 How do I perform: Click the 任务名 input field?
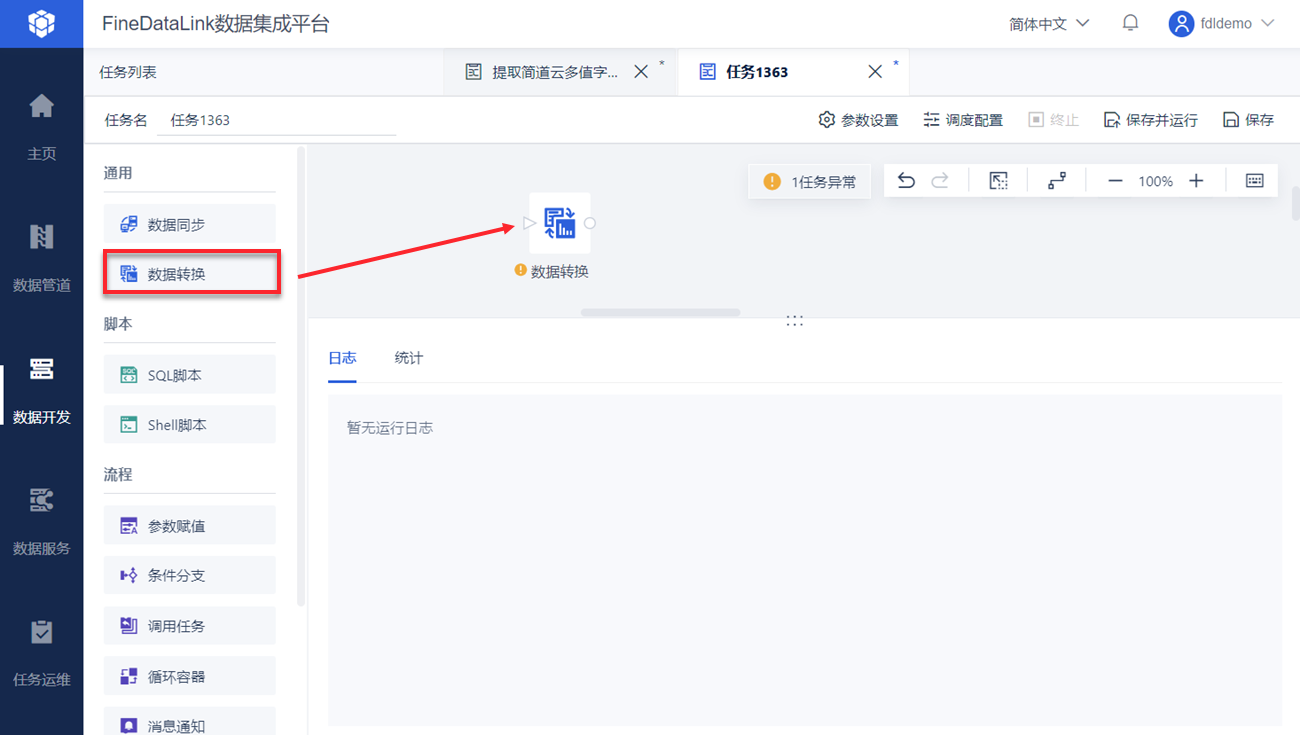click(277, 120)
